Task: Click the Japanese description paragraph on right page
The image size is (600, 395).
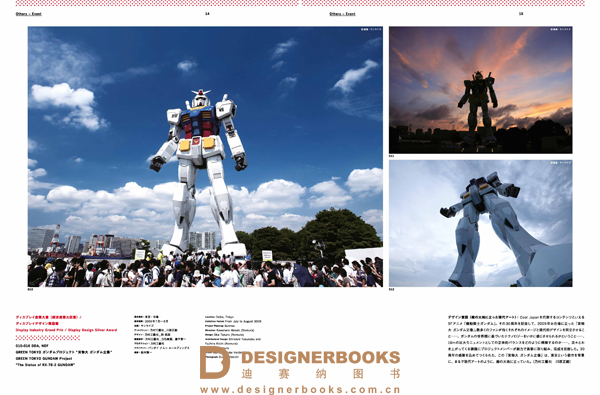Action: (516, 339)
